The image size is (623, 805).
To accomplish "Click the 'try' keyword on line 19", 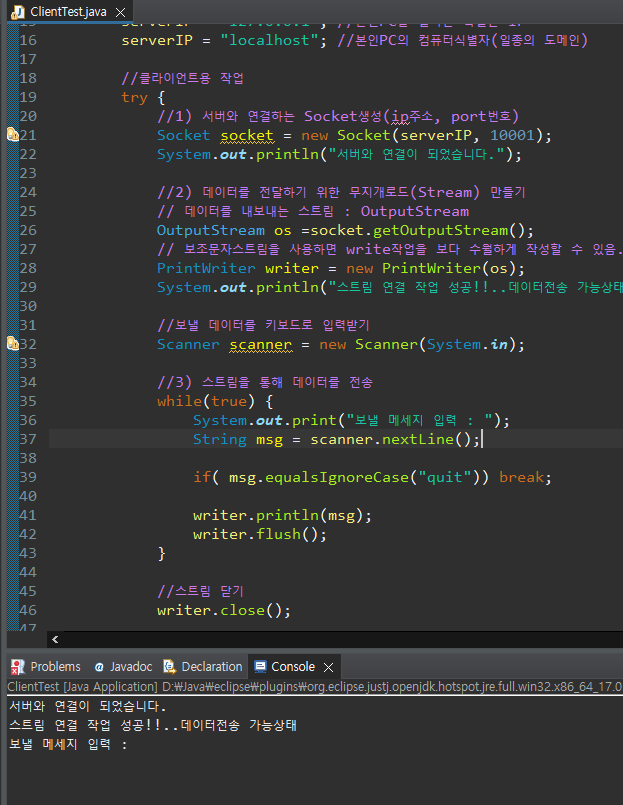I will (135, 98).
